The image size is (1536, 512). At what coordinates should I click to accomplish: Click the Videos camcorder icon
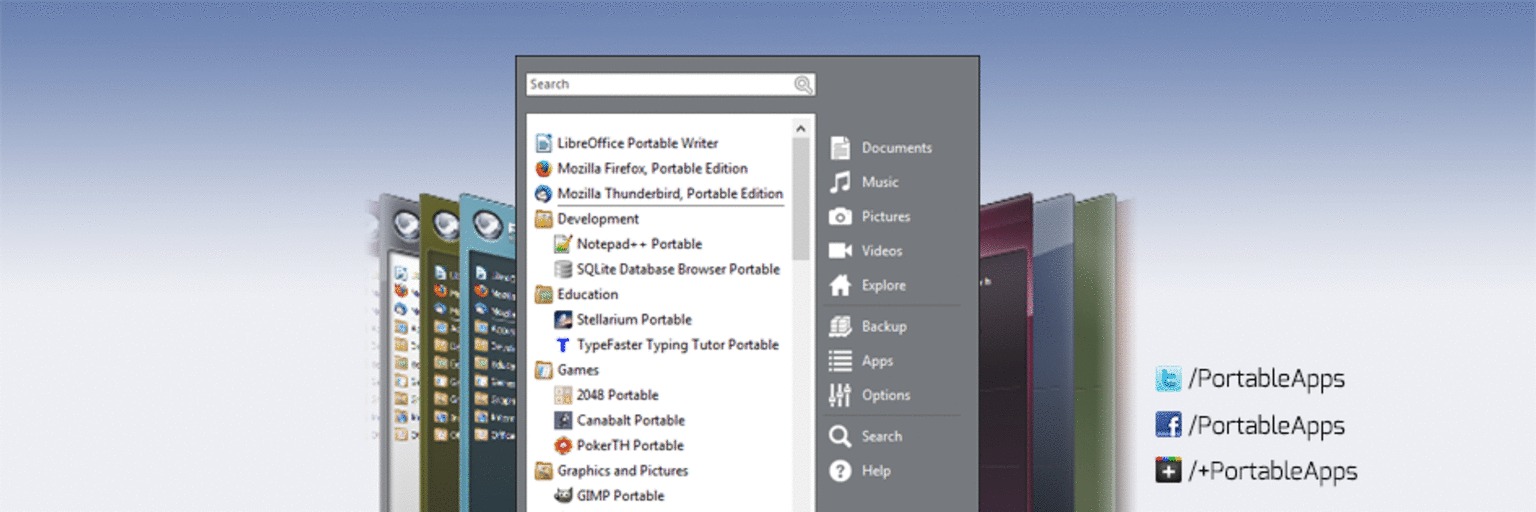tap(840, 250)
